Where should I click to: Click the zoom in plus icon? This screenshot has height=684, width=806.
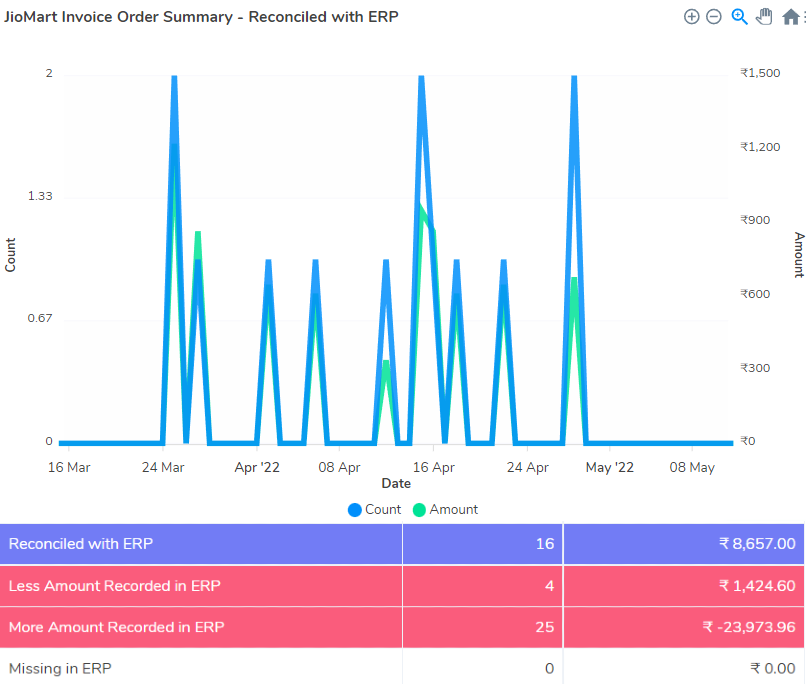691,17
